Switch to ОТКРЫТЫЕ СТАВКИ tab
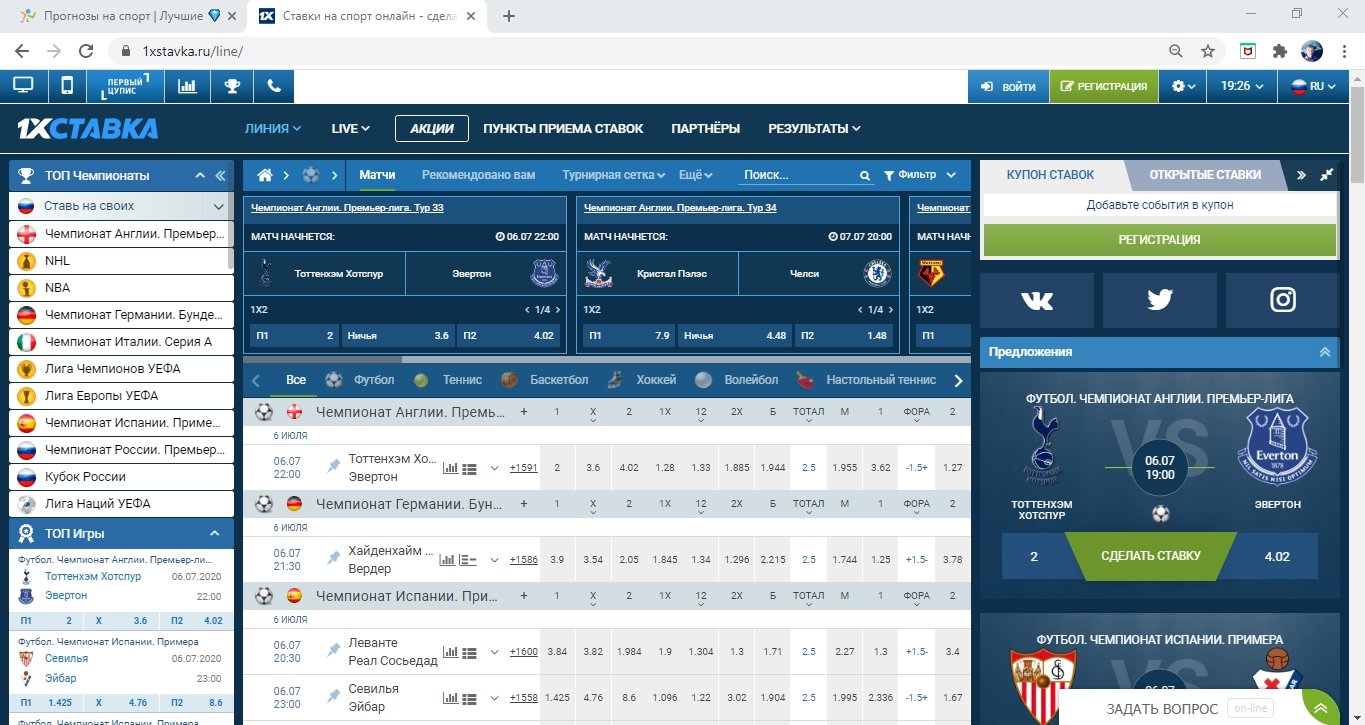Viewport: 1365px width, 725px height. 1205,175
